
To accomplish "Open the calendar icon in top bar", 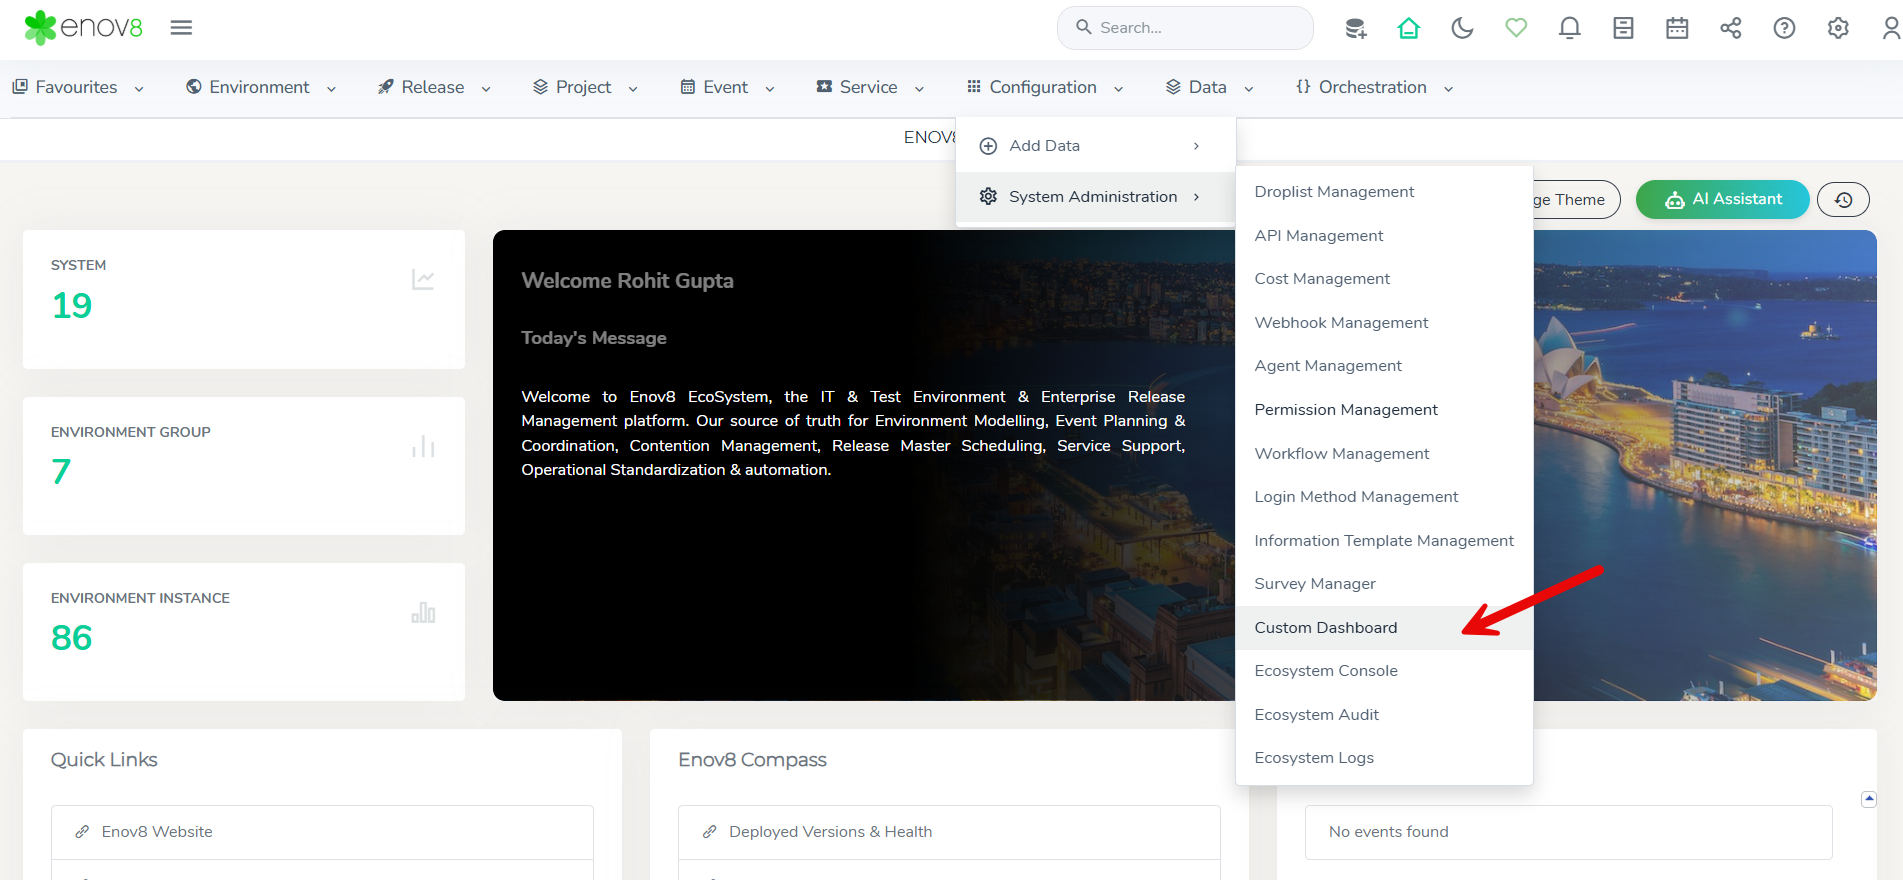I will tap(1677, 28).
